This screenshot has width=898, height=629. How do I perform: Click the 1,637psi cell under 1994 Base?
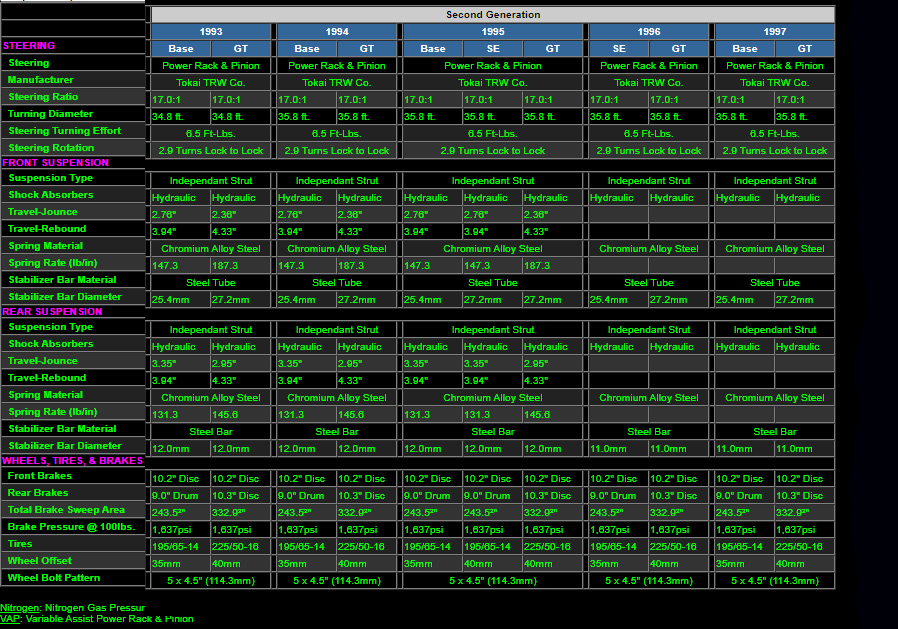[x=307, y=530]
